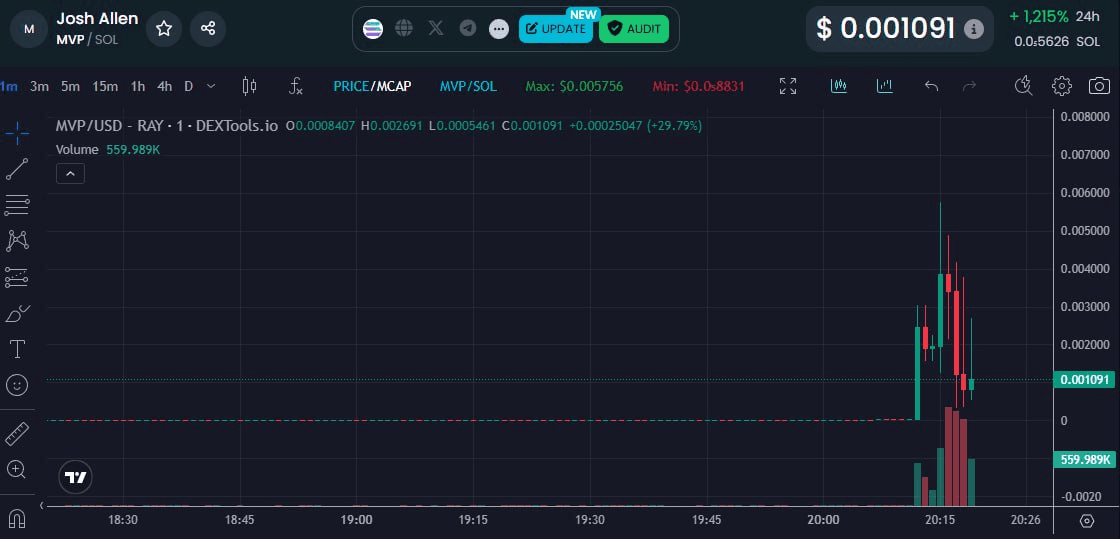1120x539 pixels.
Task: Toggle the trades markers chart icon
Action: (839, 86)
